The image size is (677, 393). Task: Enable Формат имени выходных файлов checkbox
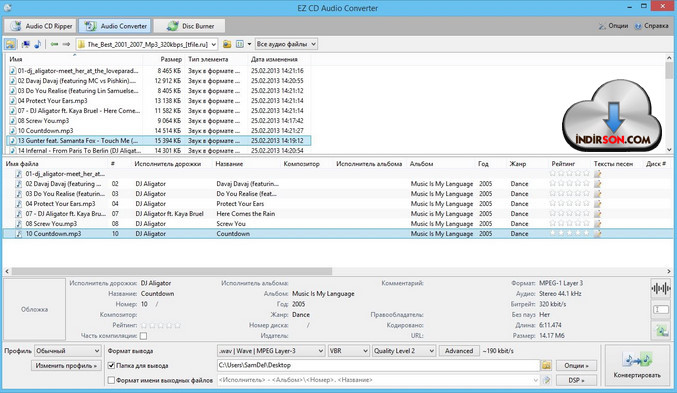(111, 380)
